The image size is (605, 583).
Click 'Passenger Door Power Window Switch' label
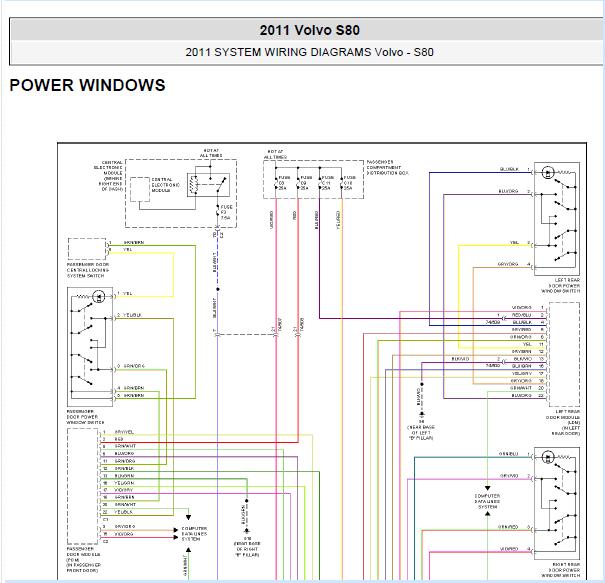click(x=85, y=417)
